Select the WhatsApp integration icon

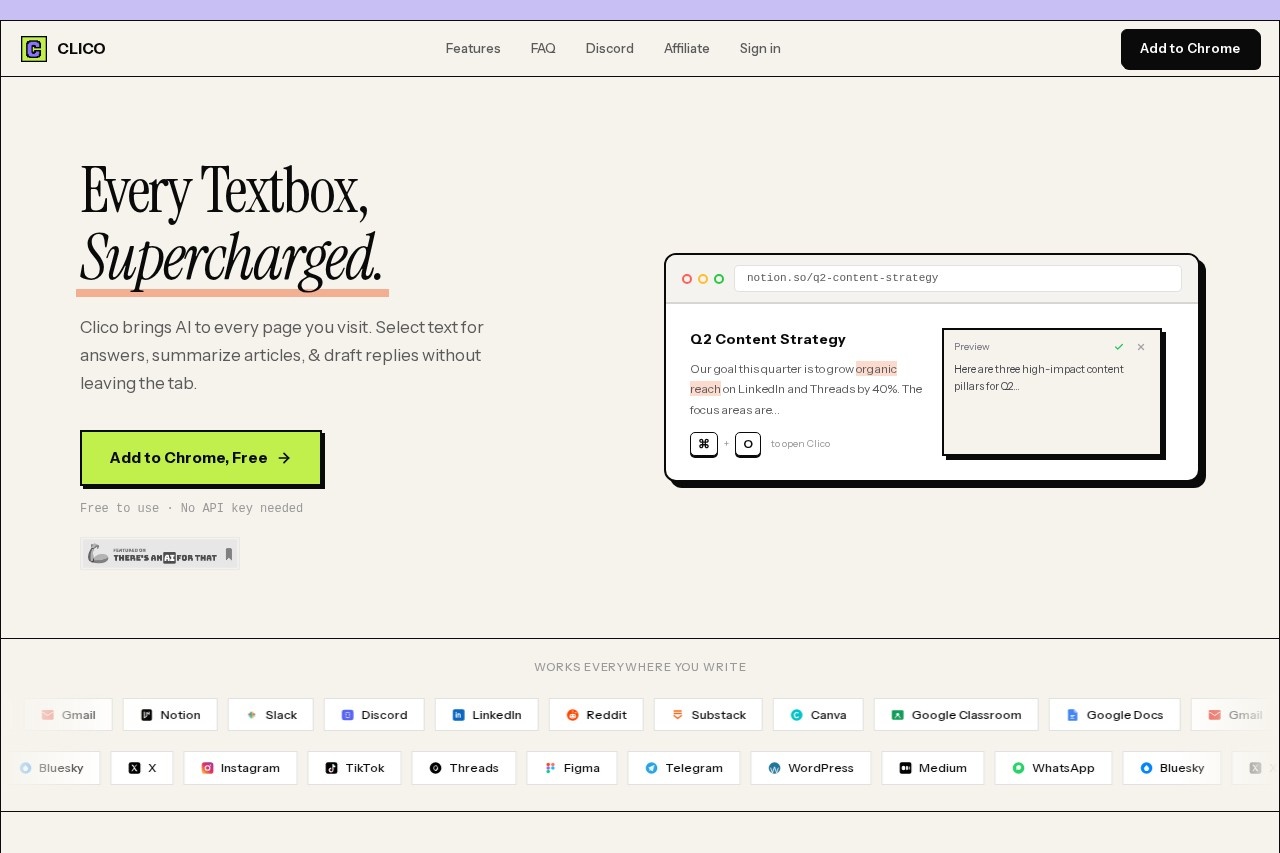(1019, 768)
